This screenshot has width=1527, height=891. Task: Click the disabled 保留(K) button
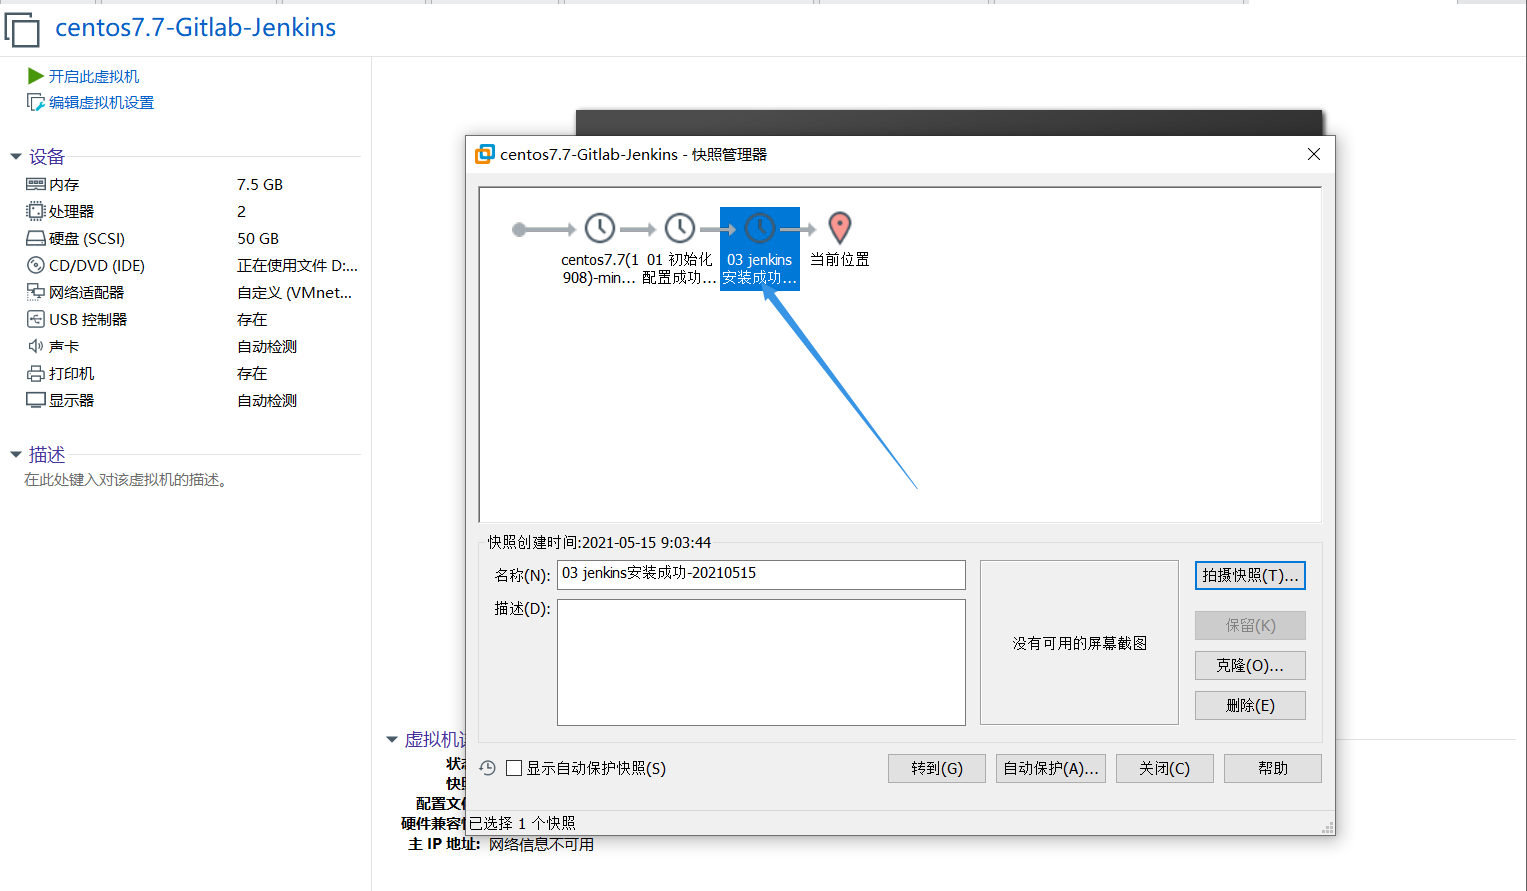[x=1250, y=625]
